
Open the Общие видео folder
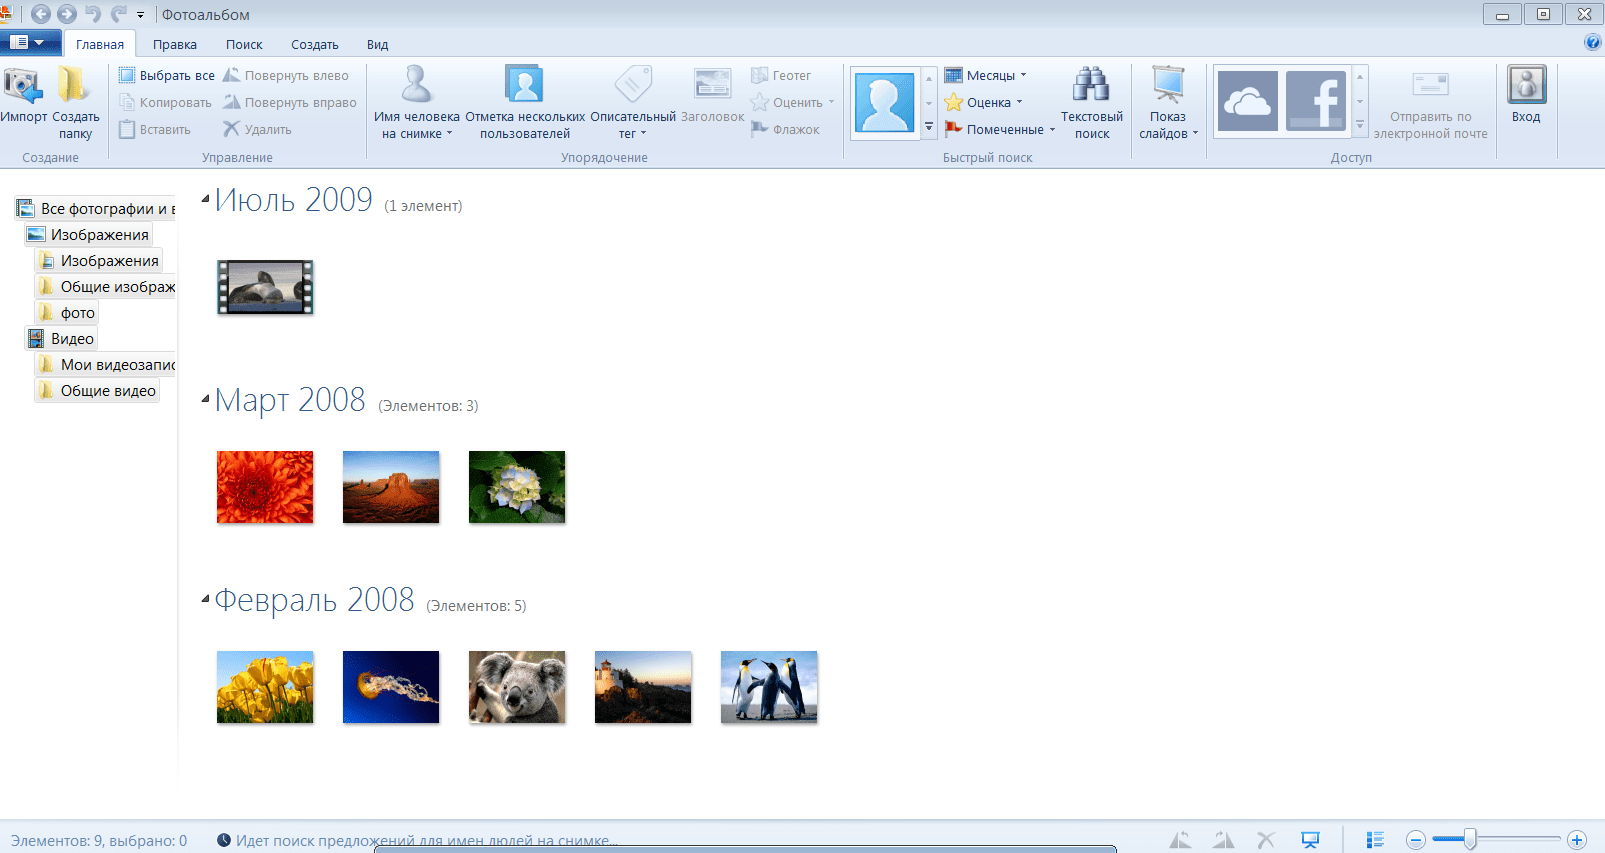[x=98, y=390]
